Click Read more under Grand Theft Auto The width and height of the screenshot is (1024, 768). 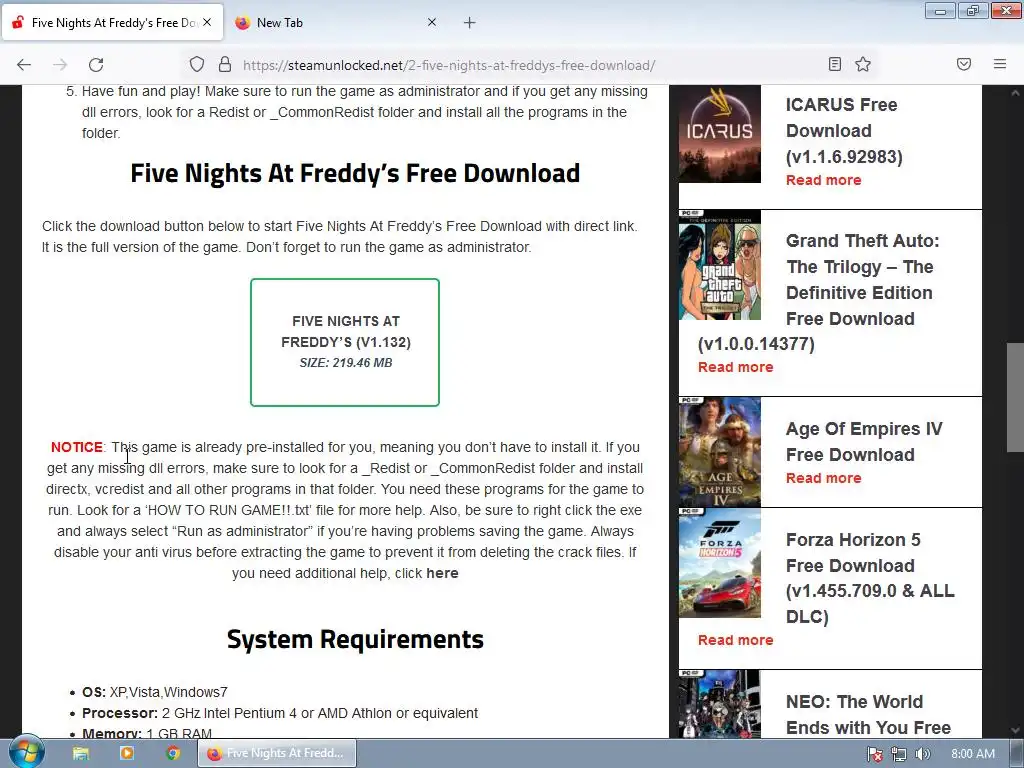pyautogui.click(x=735, y=367)
